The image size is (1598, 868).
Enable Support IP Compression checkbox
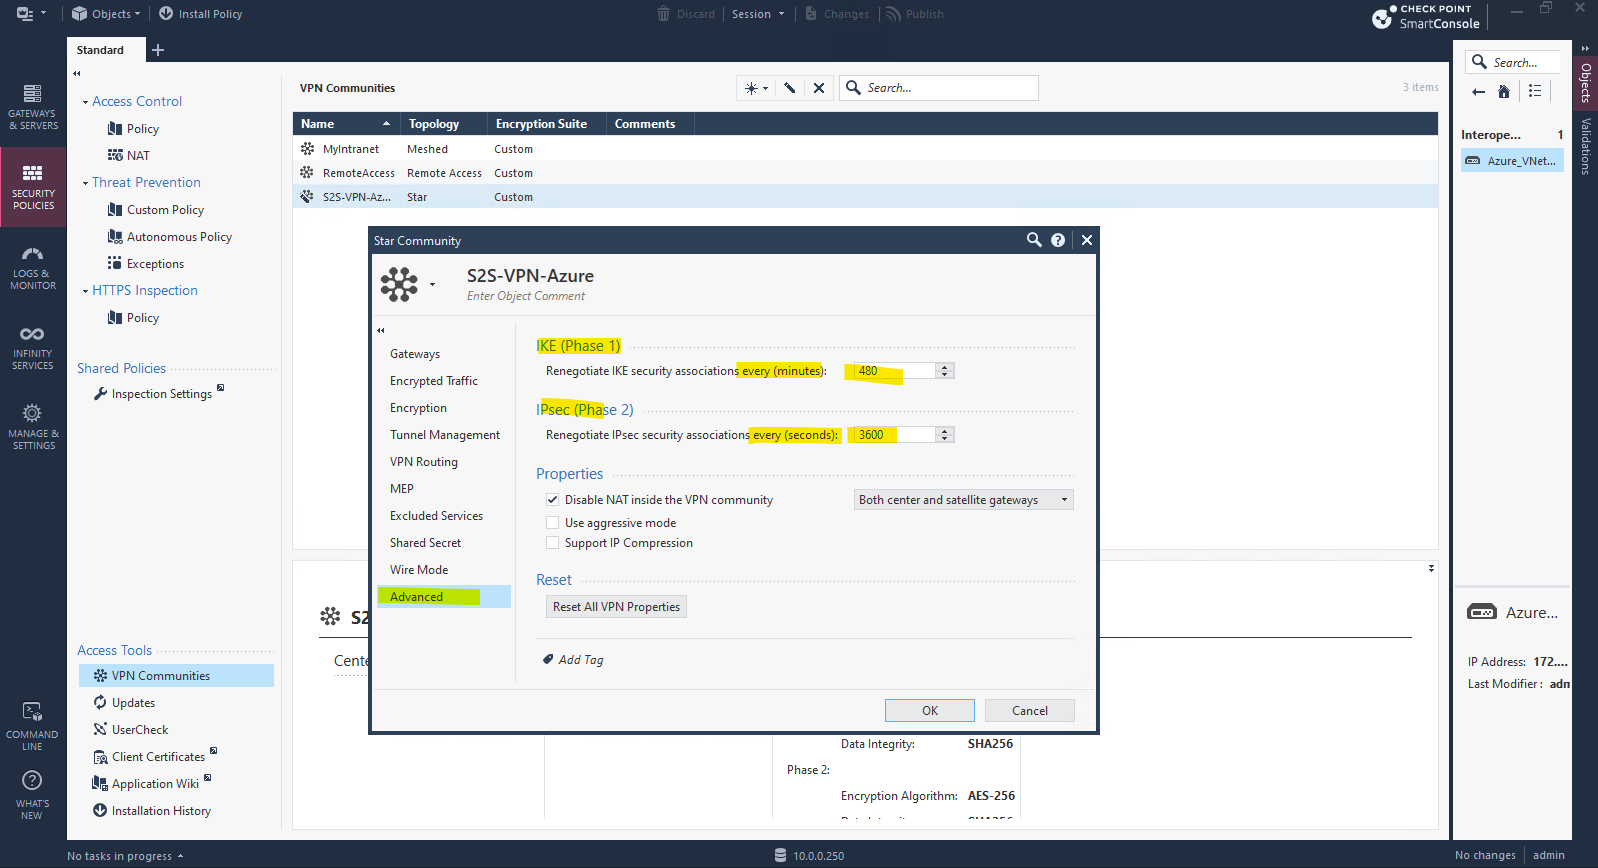552,543
